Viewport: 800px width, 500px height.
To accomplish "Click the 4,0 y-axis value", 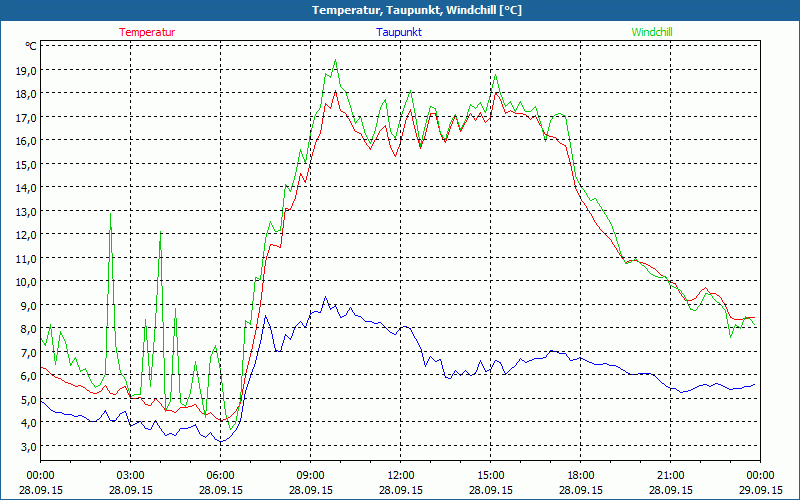I will tap(29, 422).
